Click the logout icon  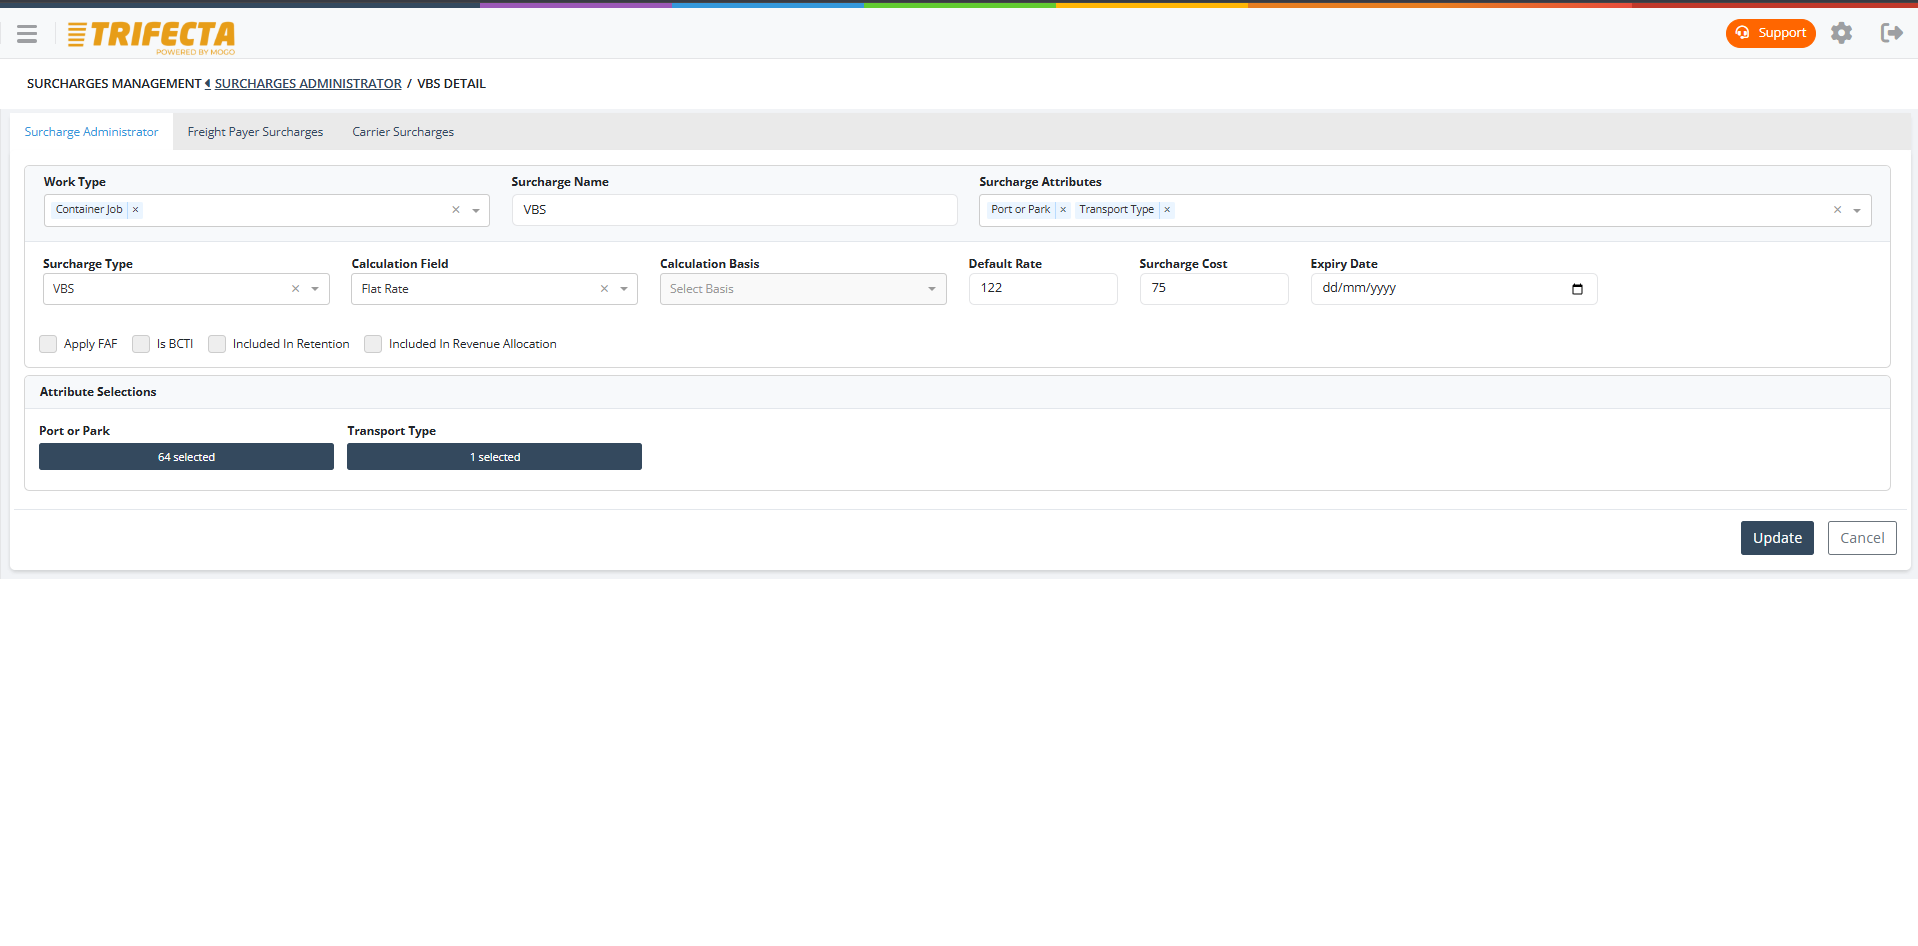point(1891,33)
